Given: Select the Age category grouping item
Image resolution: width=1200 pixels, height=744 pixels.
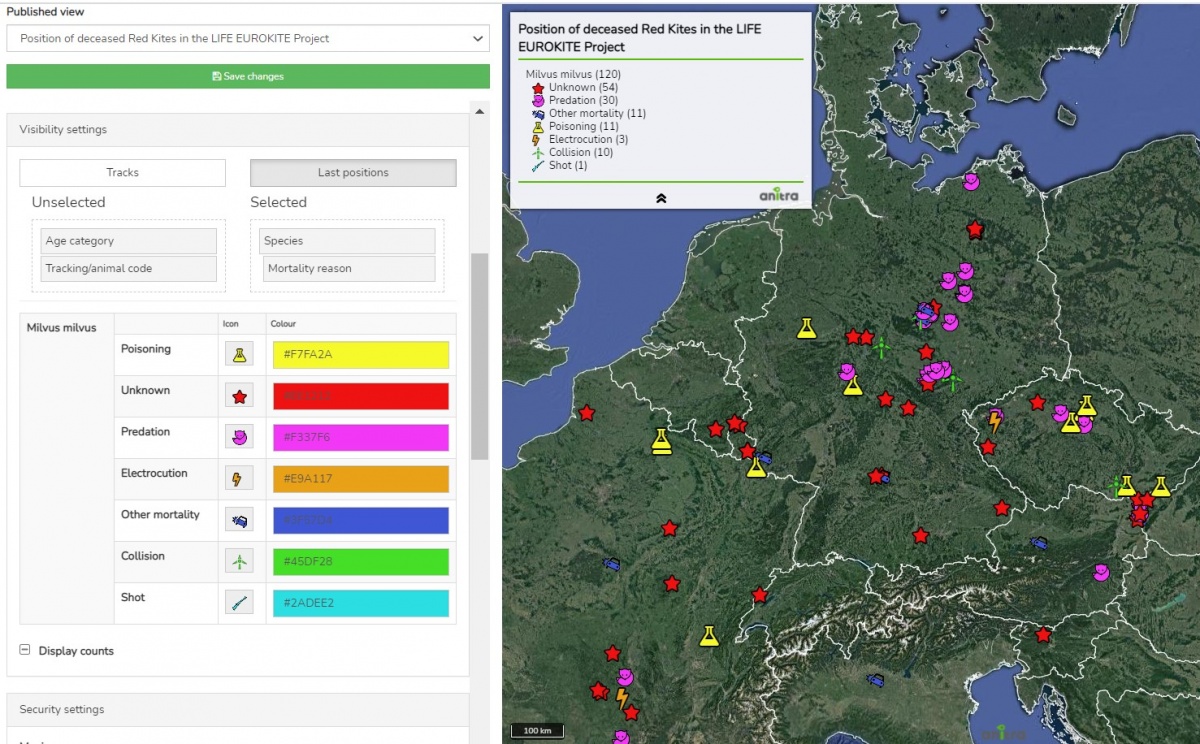Looking at the screenshot, I should (129, 241).
